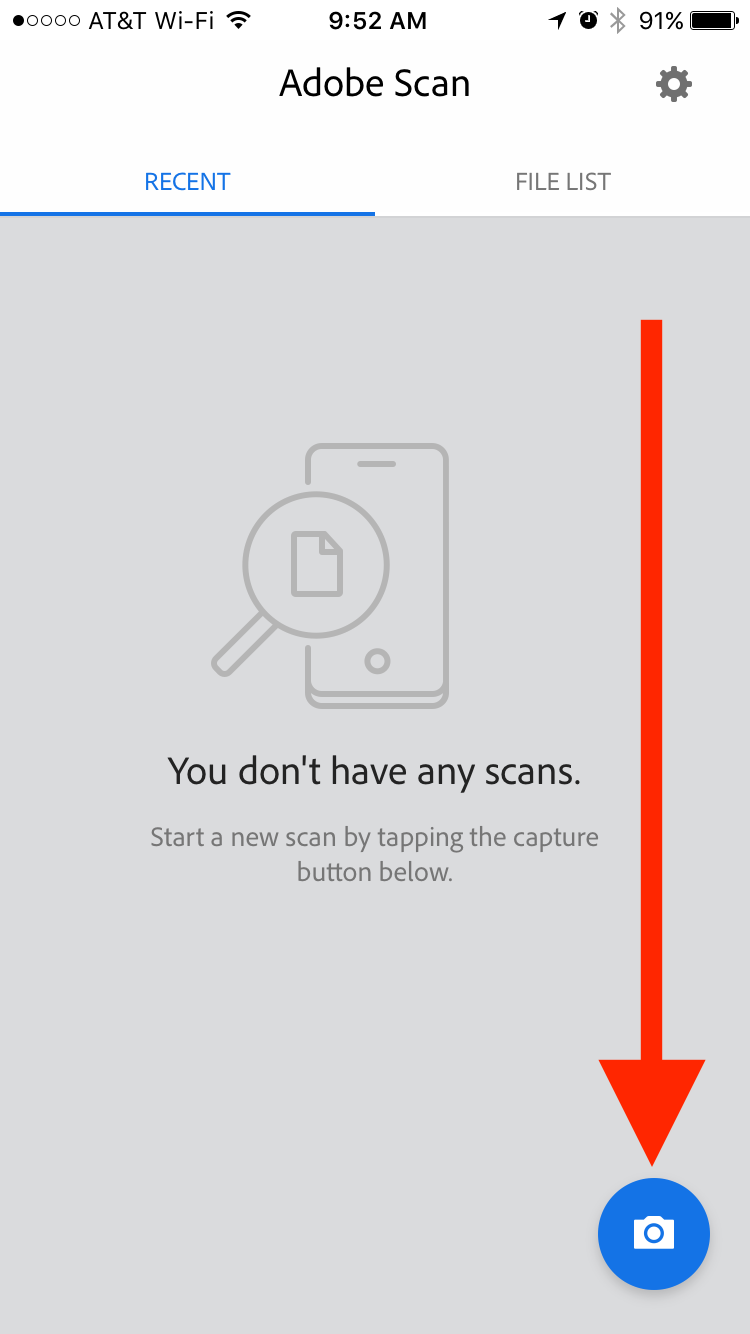This screenshot has width=750, height=1334.
Task: Tap the red arrow head above camera
Action: tap(652, 1112)
